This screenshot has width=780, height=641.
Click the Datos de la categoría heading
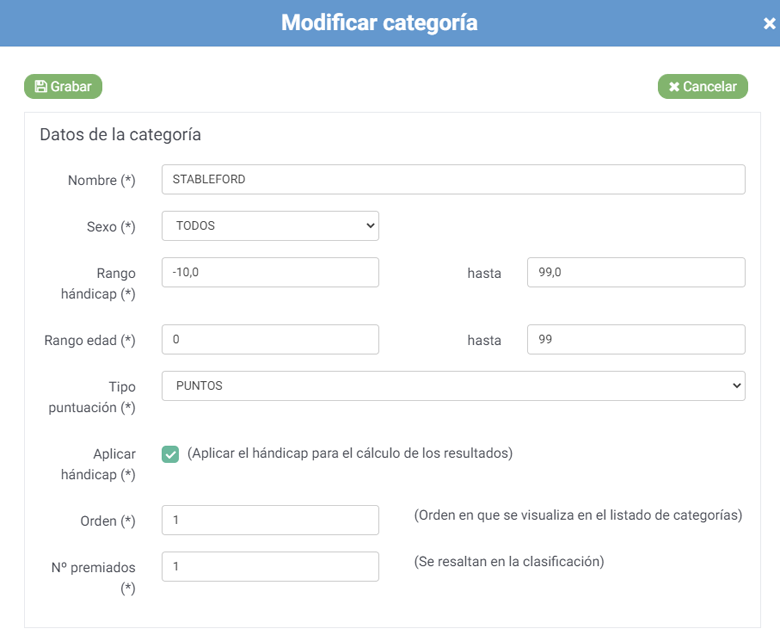(120, 135)
